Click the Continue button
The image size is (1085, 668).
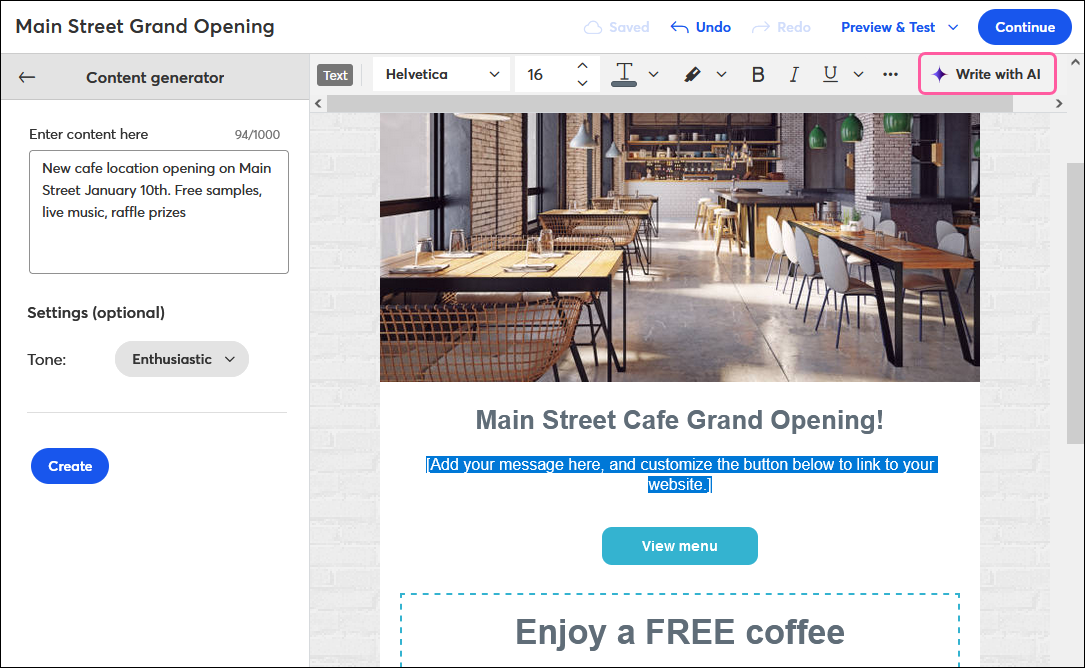coord(1025,27)
